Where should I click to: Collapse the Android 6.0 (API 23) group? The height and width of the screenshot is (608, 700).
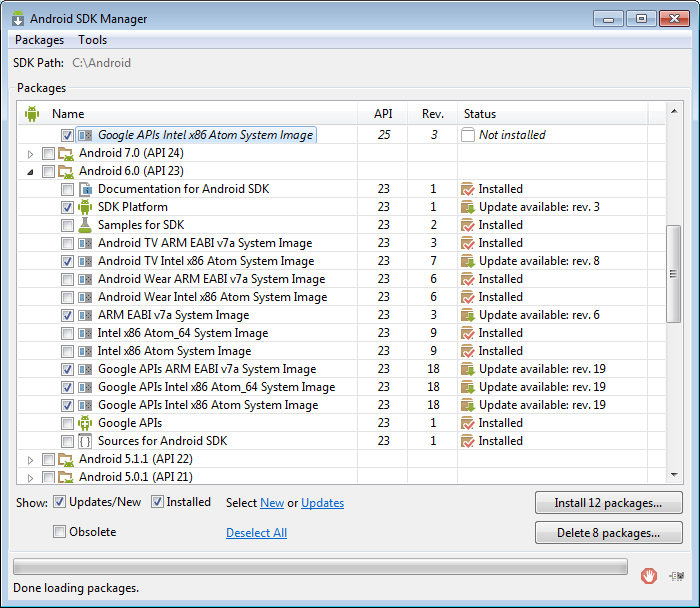point(31,171)
